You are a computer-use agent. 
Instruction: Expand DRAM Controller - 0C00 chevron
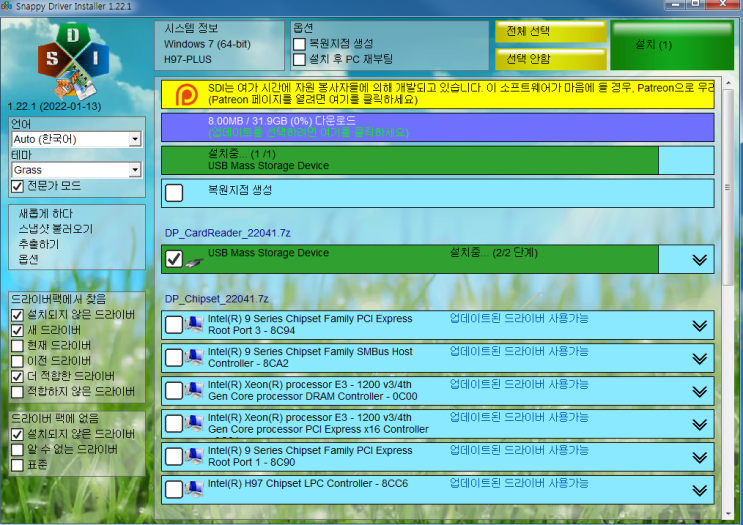point(699,391)
